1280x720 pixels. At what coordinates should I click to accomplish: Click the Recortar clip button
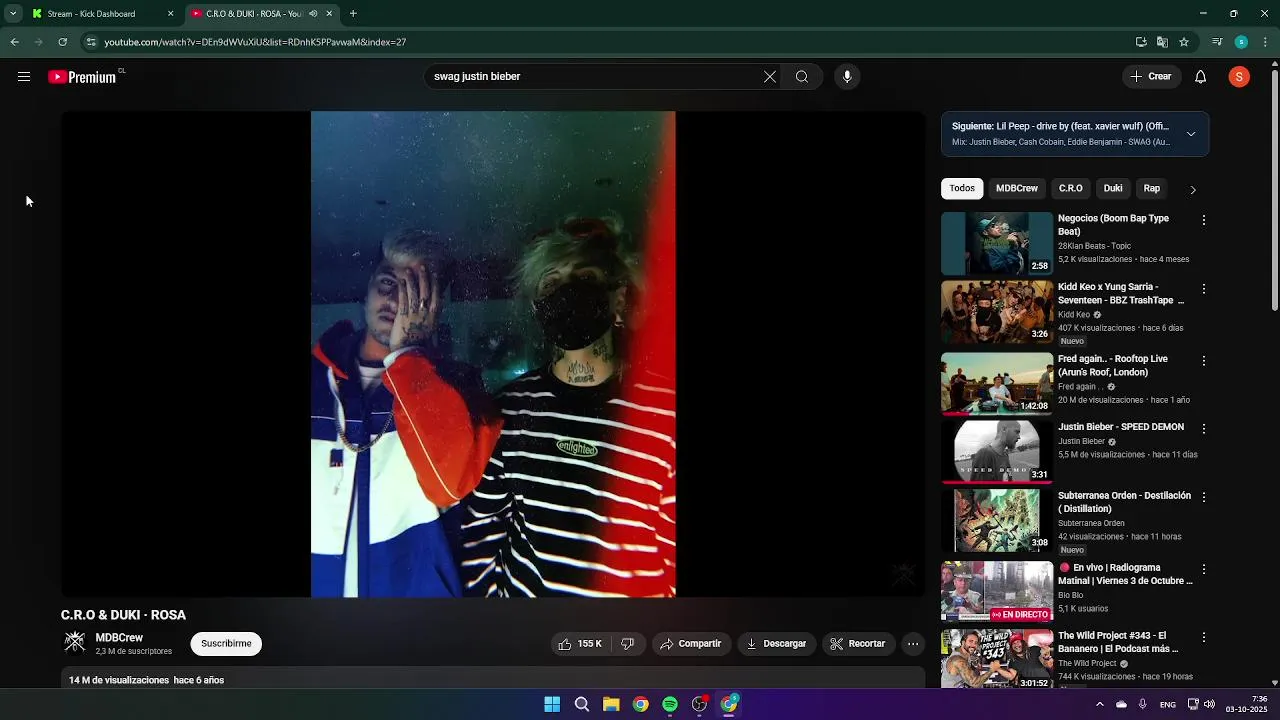857,644
